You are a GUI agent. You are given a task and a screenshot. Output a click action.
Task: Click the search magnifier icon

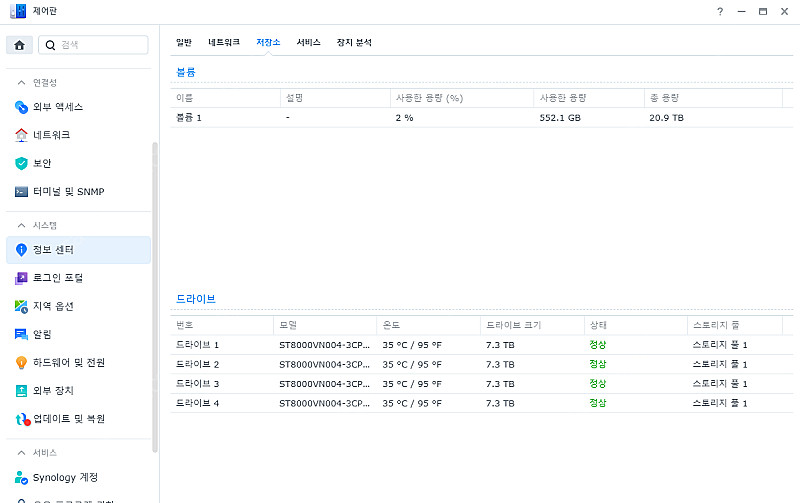[50, 45]
